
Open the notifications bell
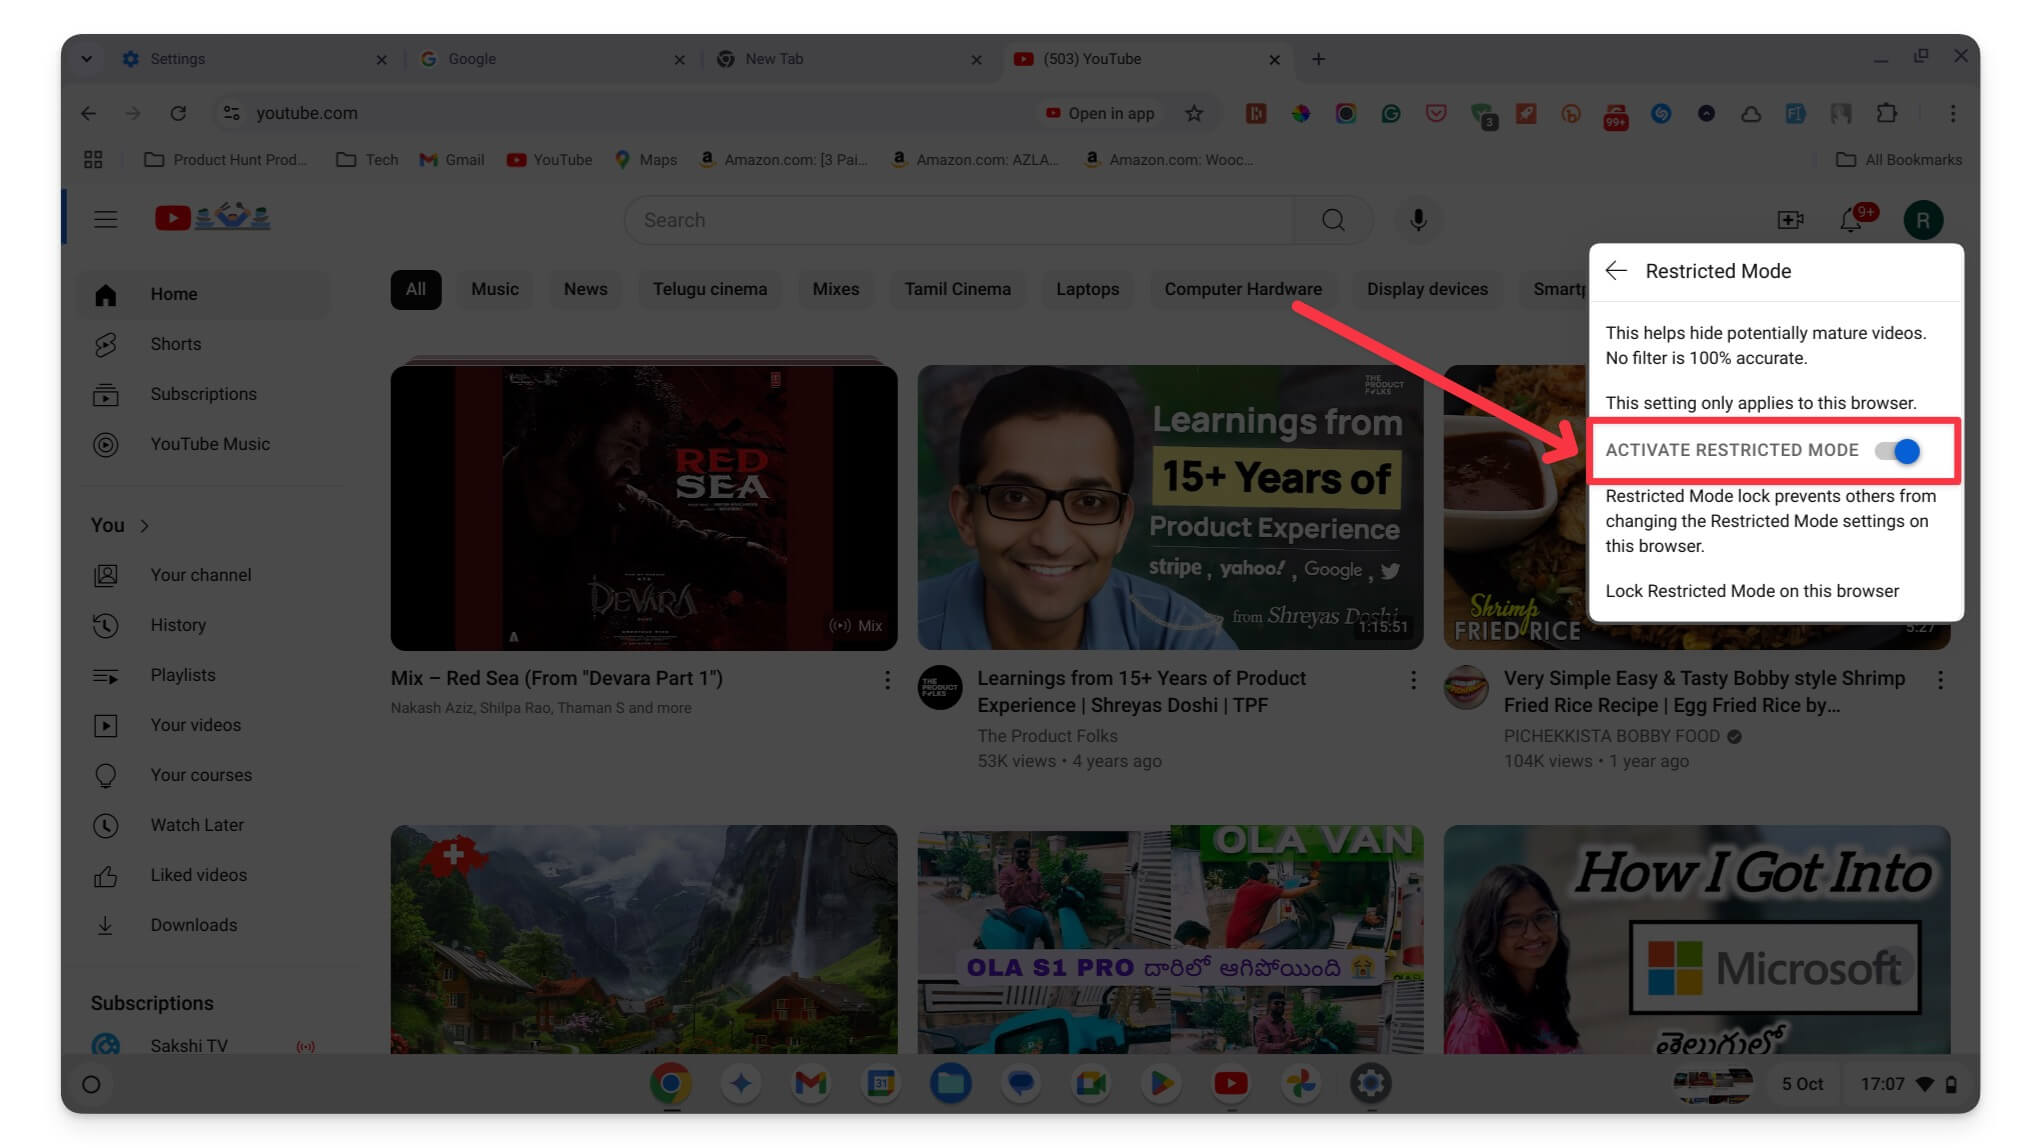coord(1852,220)
